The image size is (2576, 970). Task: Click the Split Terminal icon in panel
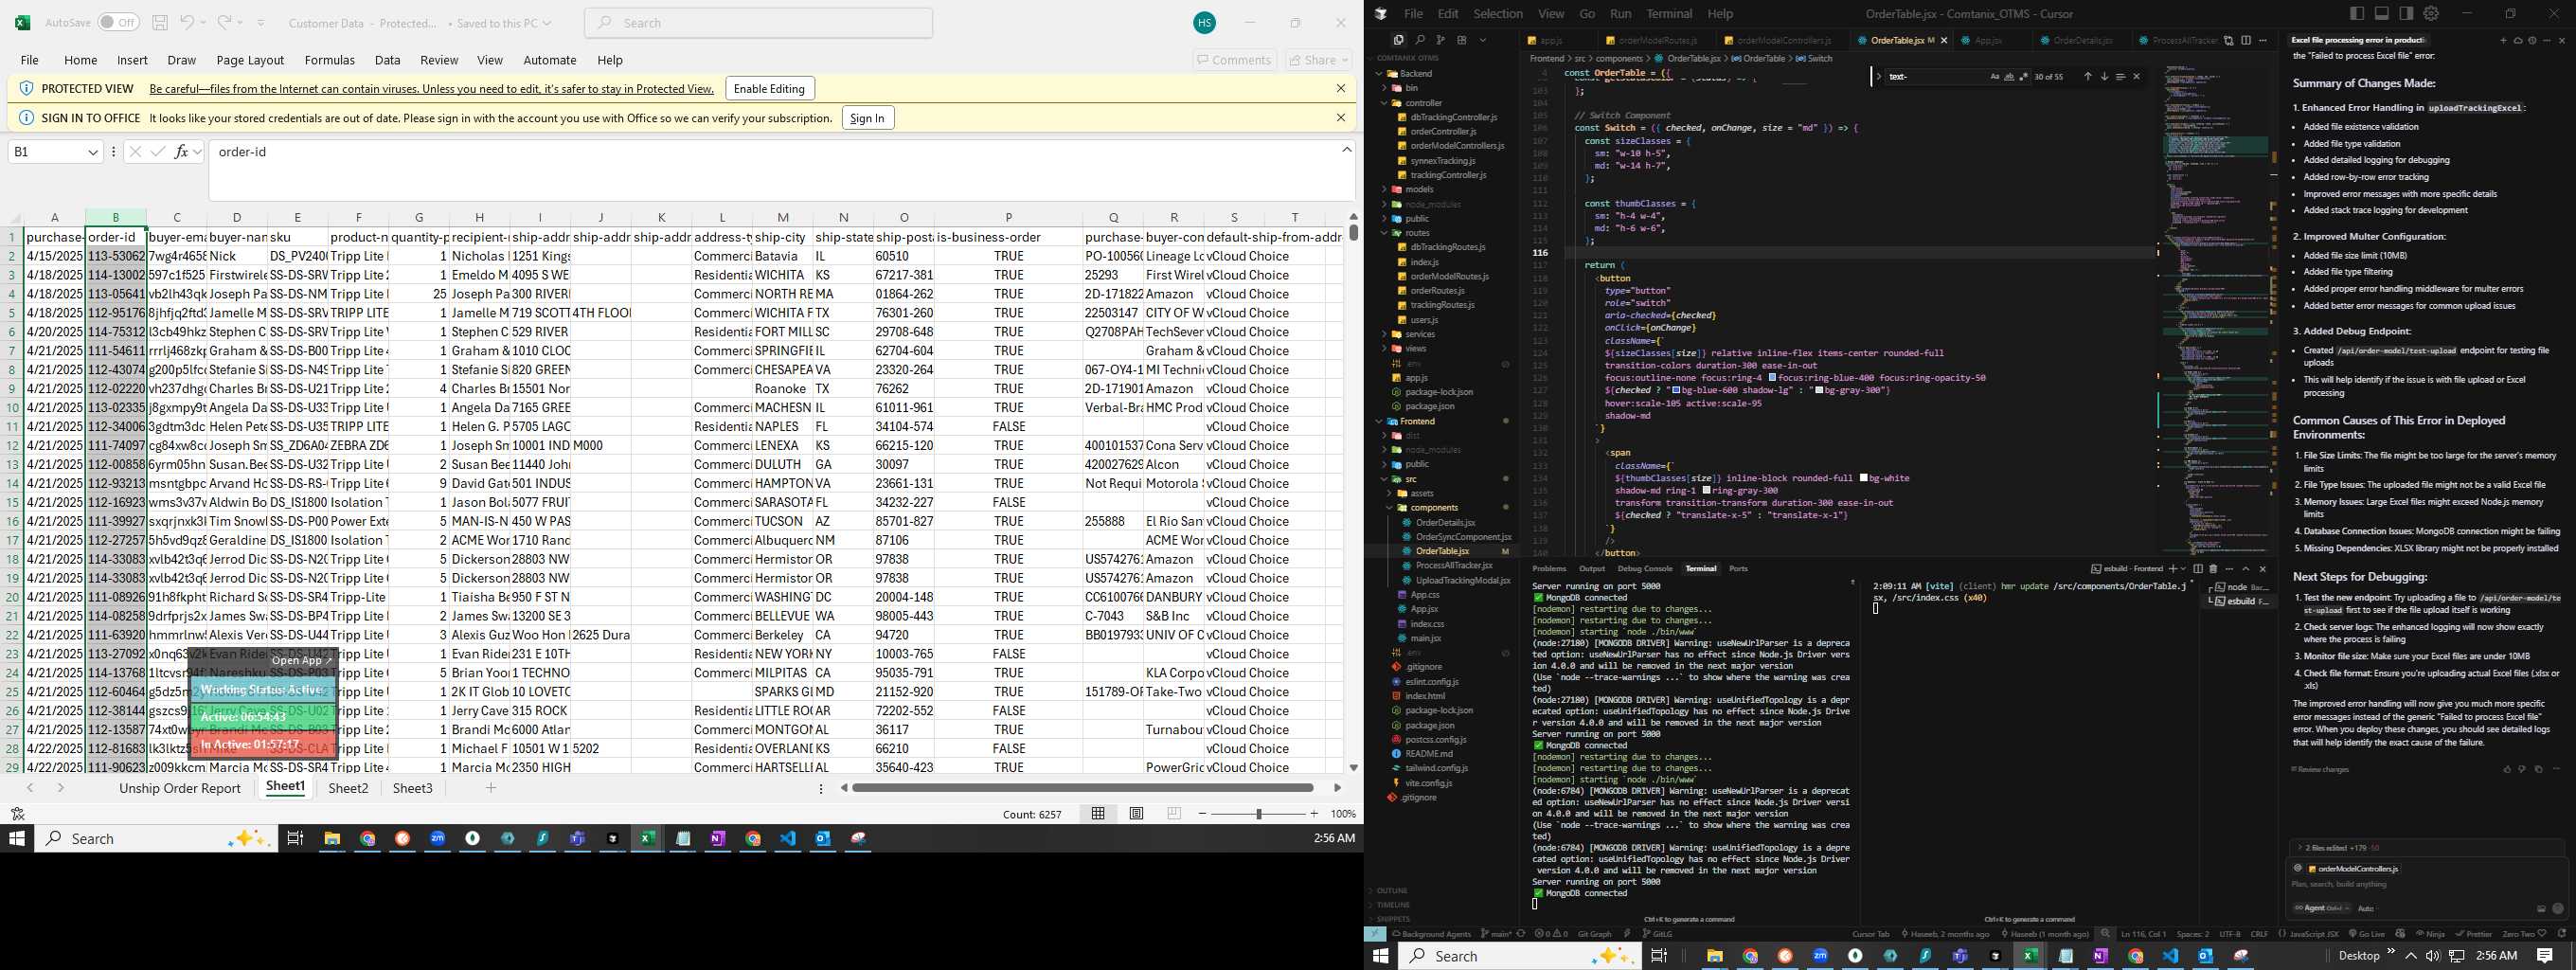click(x=2198, y=568)
